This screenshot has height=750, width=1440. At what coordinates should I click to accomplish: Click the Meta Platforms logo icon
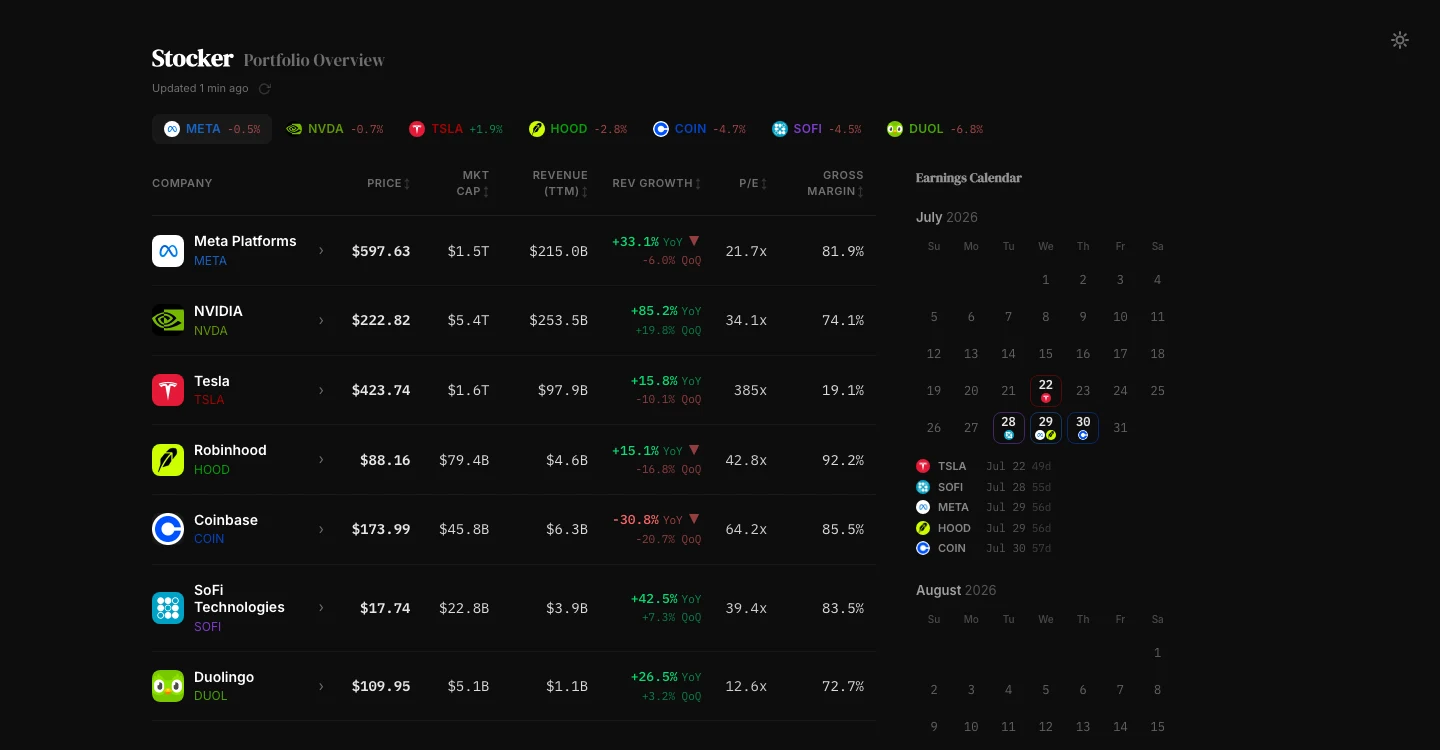[168, 251]
